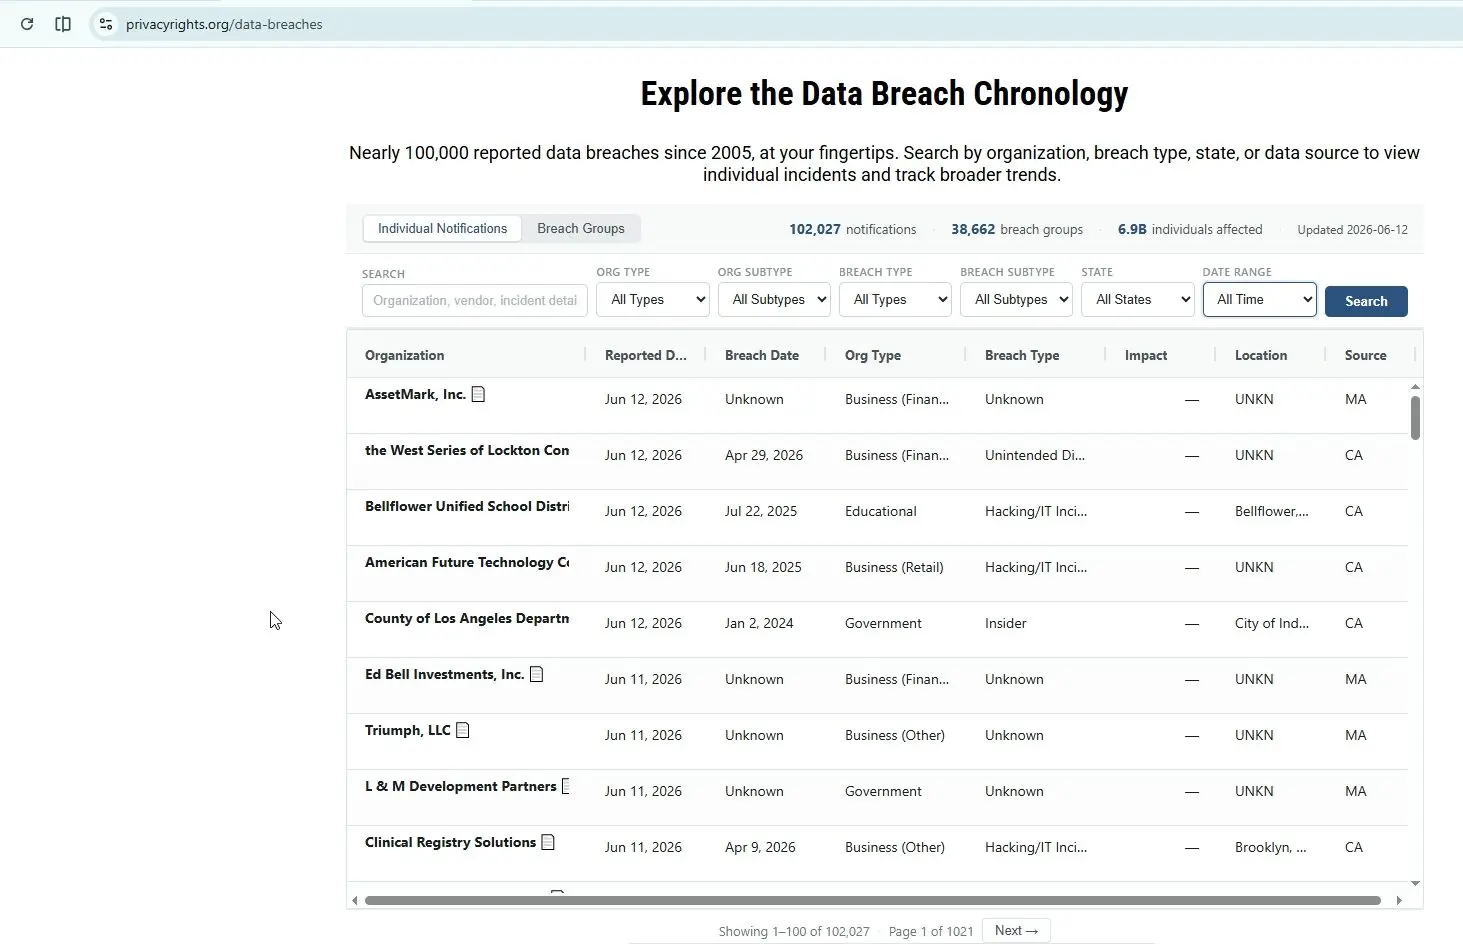Viewport: 1463px width, 944px height.
Task: Choose a state from All States dropdown
Action: point(1137,299)
